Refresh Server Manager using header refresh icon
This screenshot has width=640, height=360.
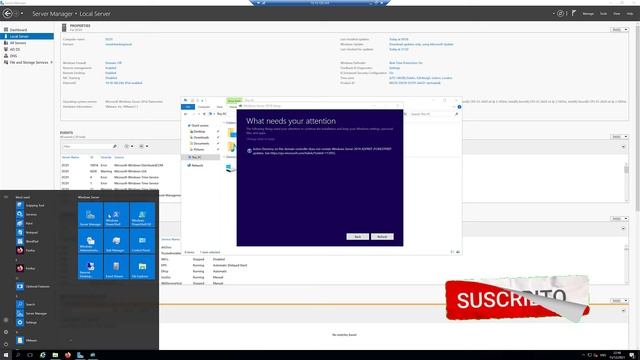coord(560,13)
